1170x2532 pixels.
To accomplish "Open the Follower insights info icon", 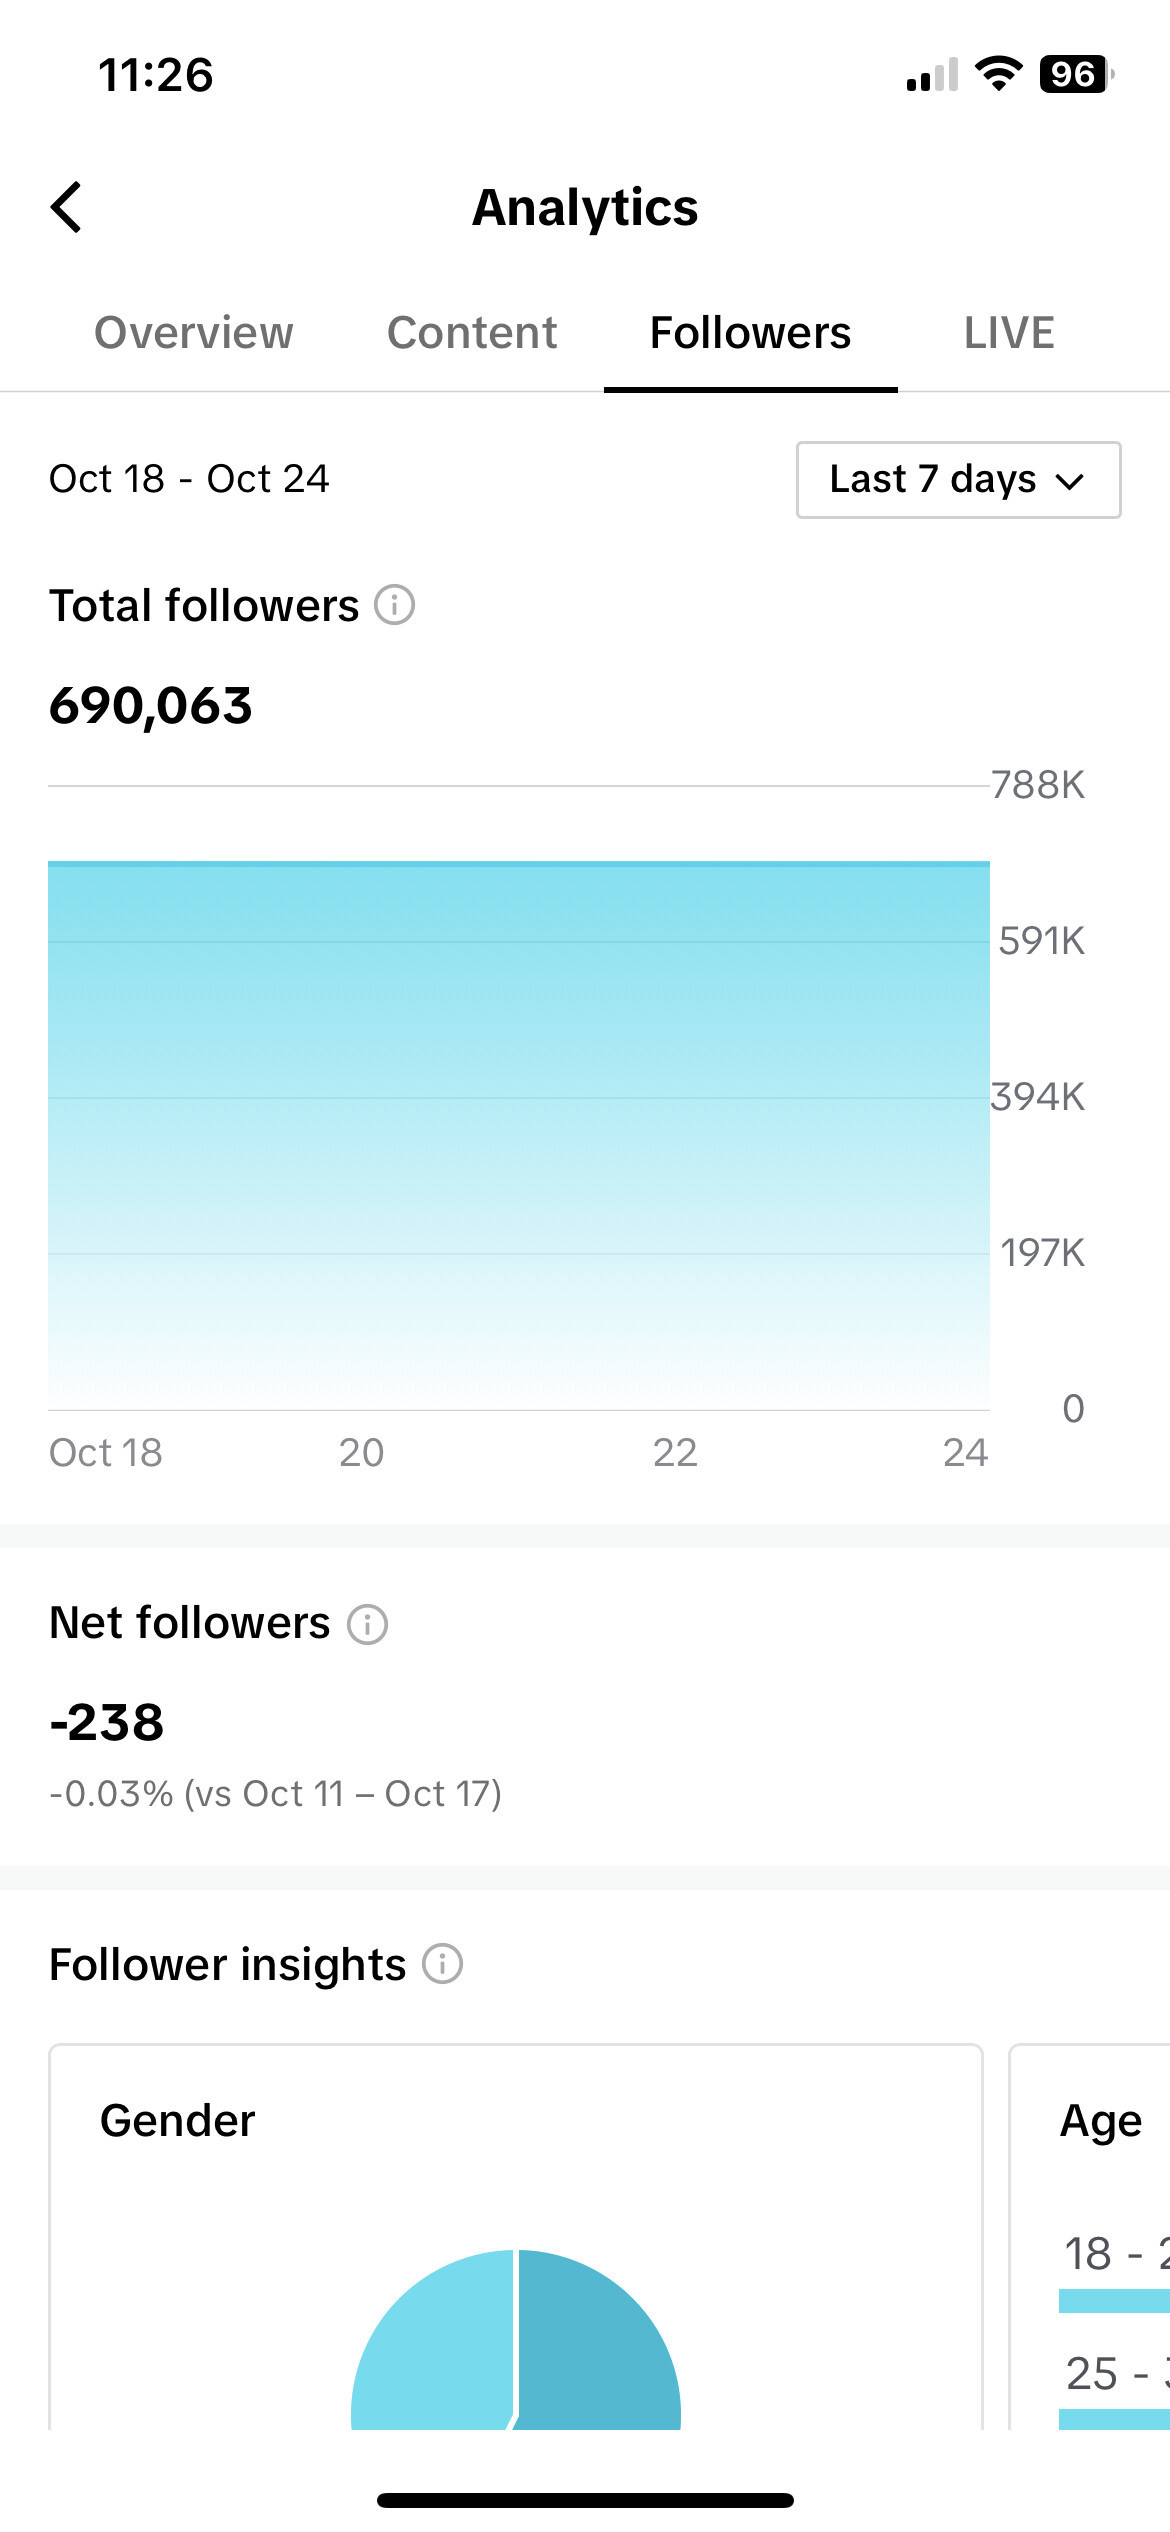I will coord(442,1964).
